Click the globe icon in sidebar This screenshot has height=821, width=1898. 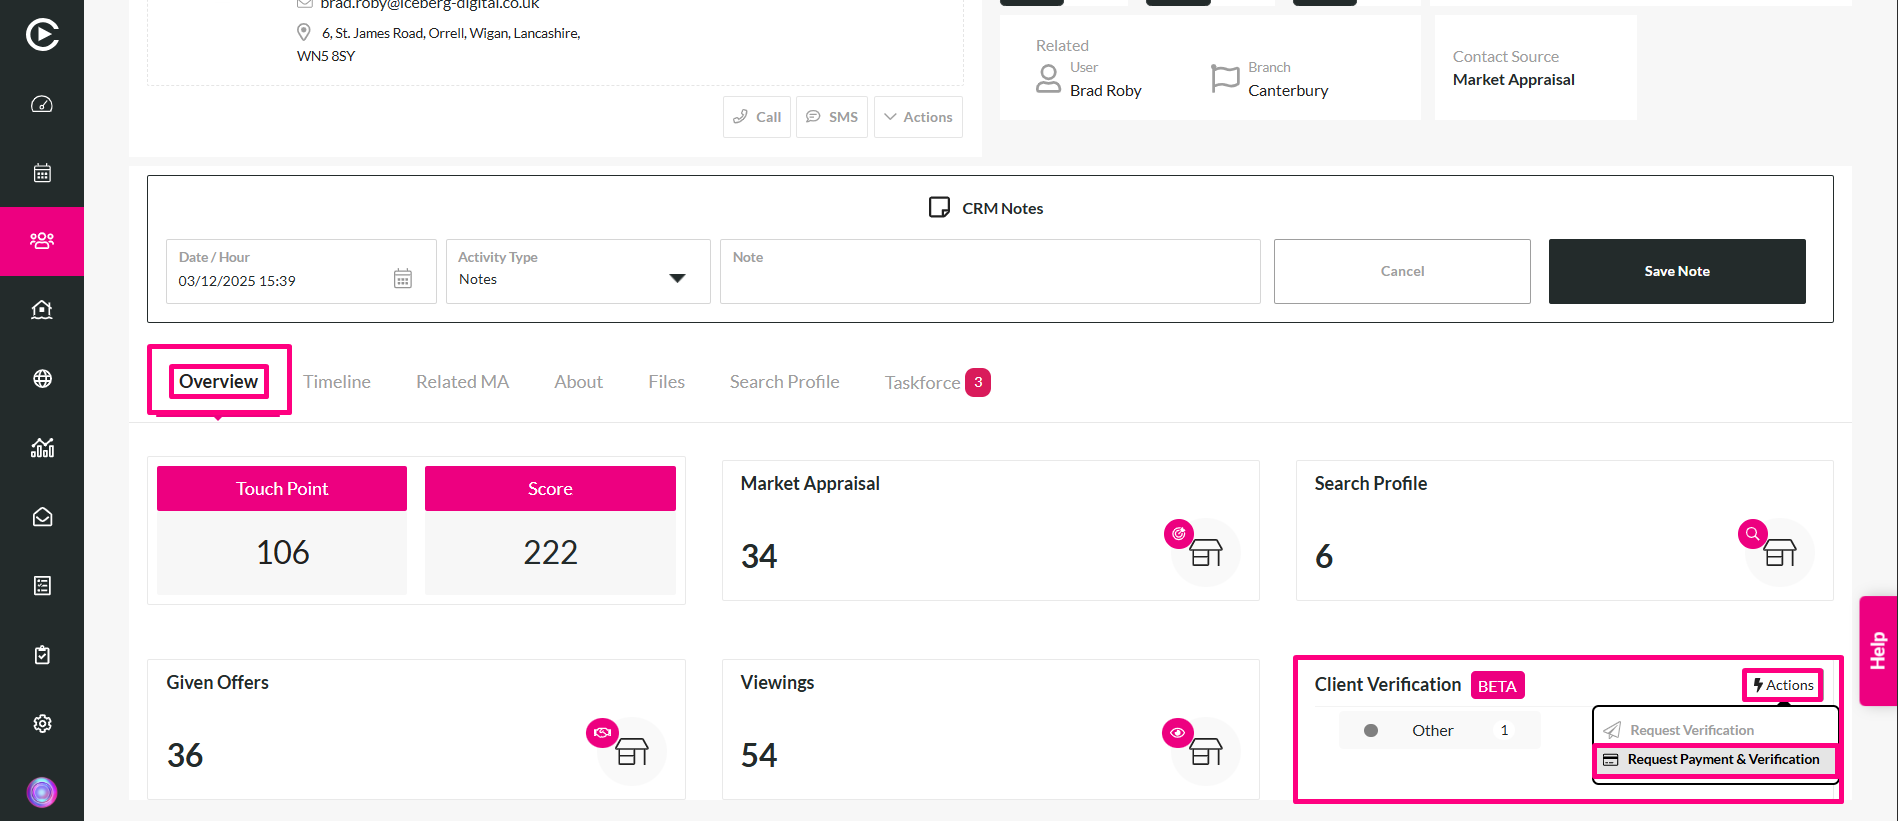[42, 379]
